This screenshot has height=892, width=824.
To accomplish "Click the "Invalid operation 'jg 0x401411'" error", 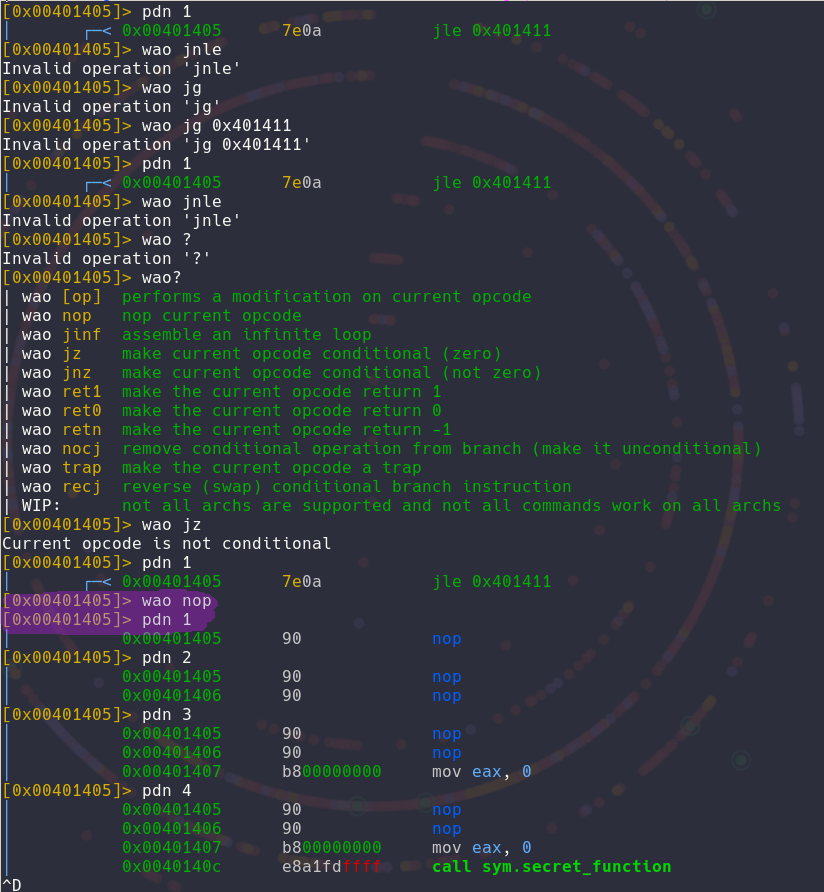I will coord(156,145).
